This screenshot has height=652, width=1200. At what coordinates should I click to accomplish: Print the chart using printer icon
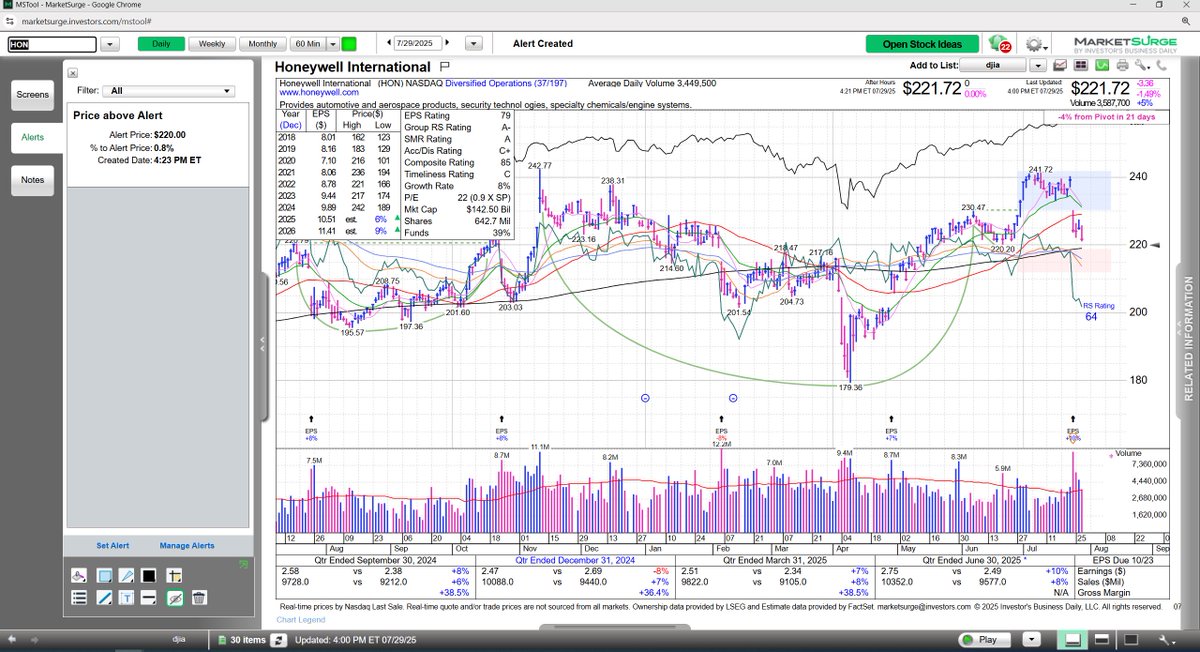point(1122,65)
